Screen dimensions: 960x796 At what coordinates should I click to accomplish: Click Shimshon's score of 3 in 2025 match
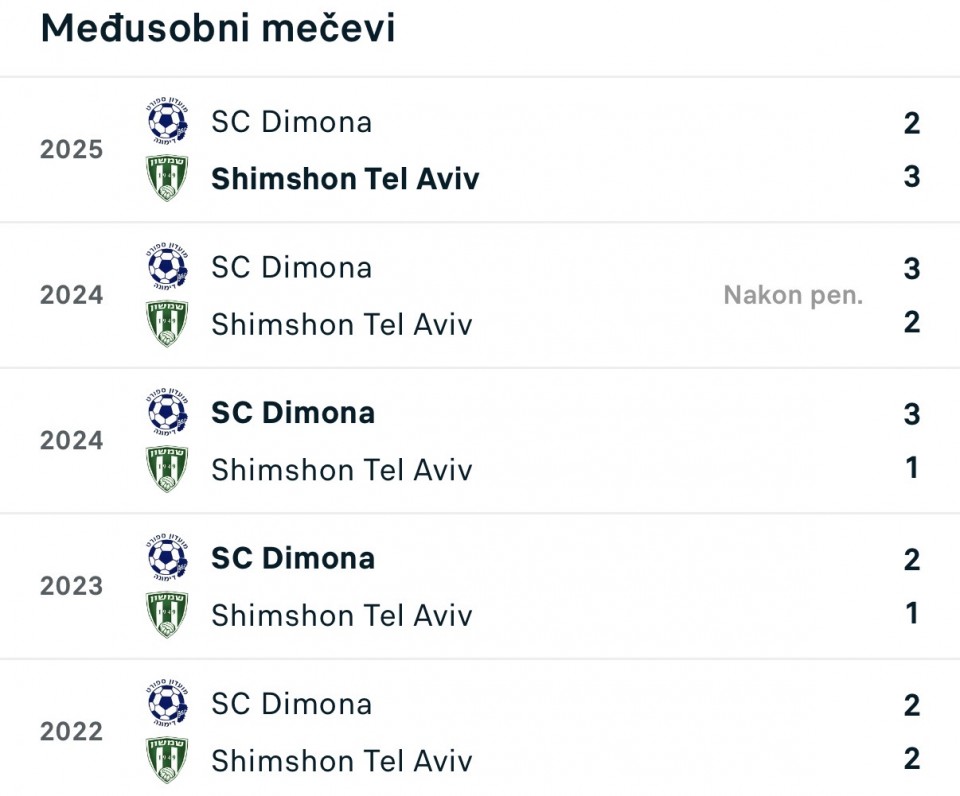pos(911,177)
